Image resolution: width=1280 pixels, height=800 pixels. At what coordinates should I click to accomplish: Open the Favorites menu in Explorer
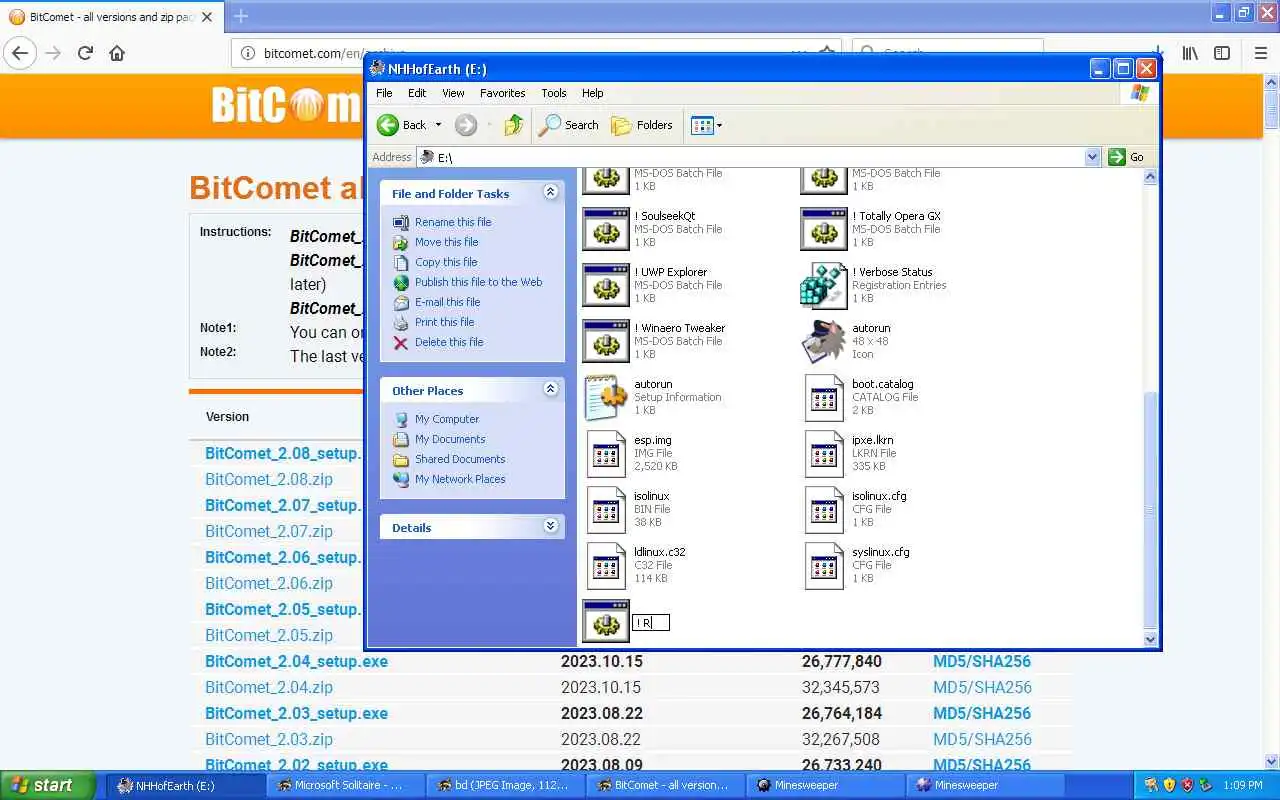tap(502, 93)
